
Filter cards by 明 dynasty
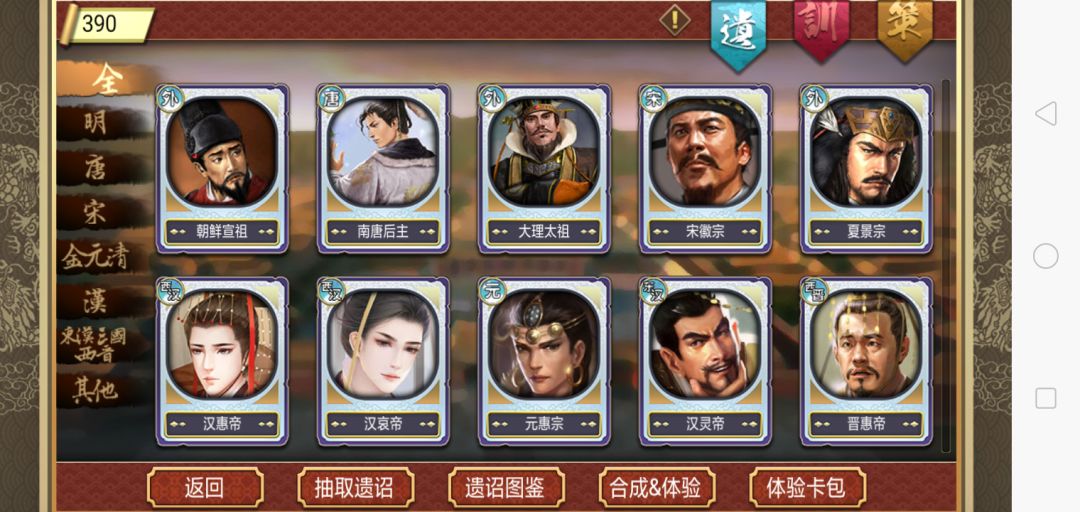pyautogui.click(x=96, y=123)
